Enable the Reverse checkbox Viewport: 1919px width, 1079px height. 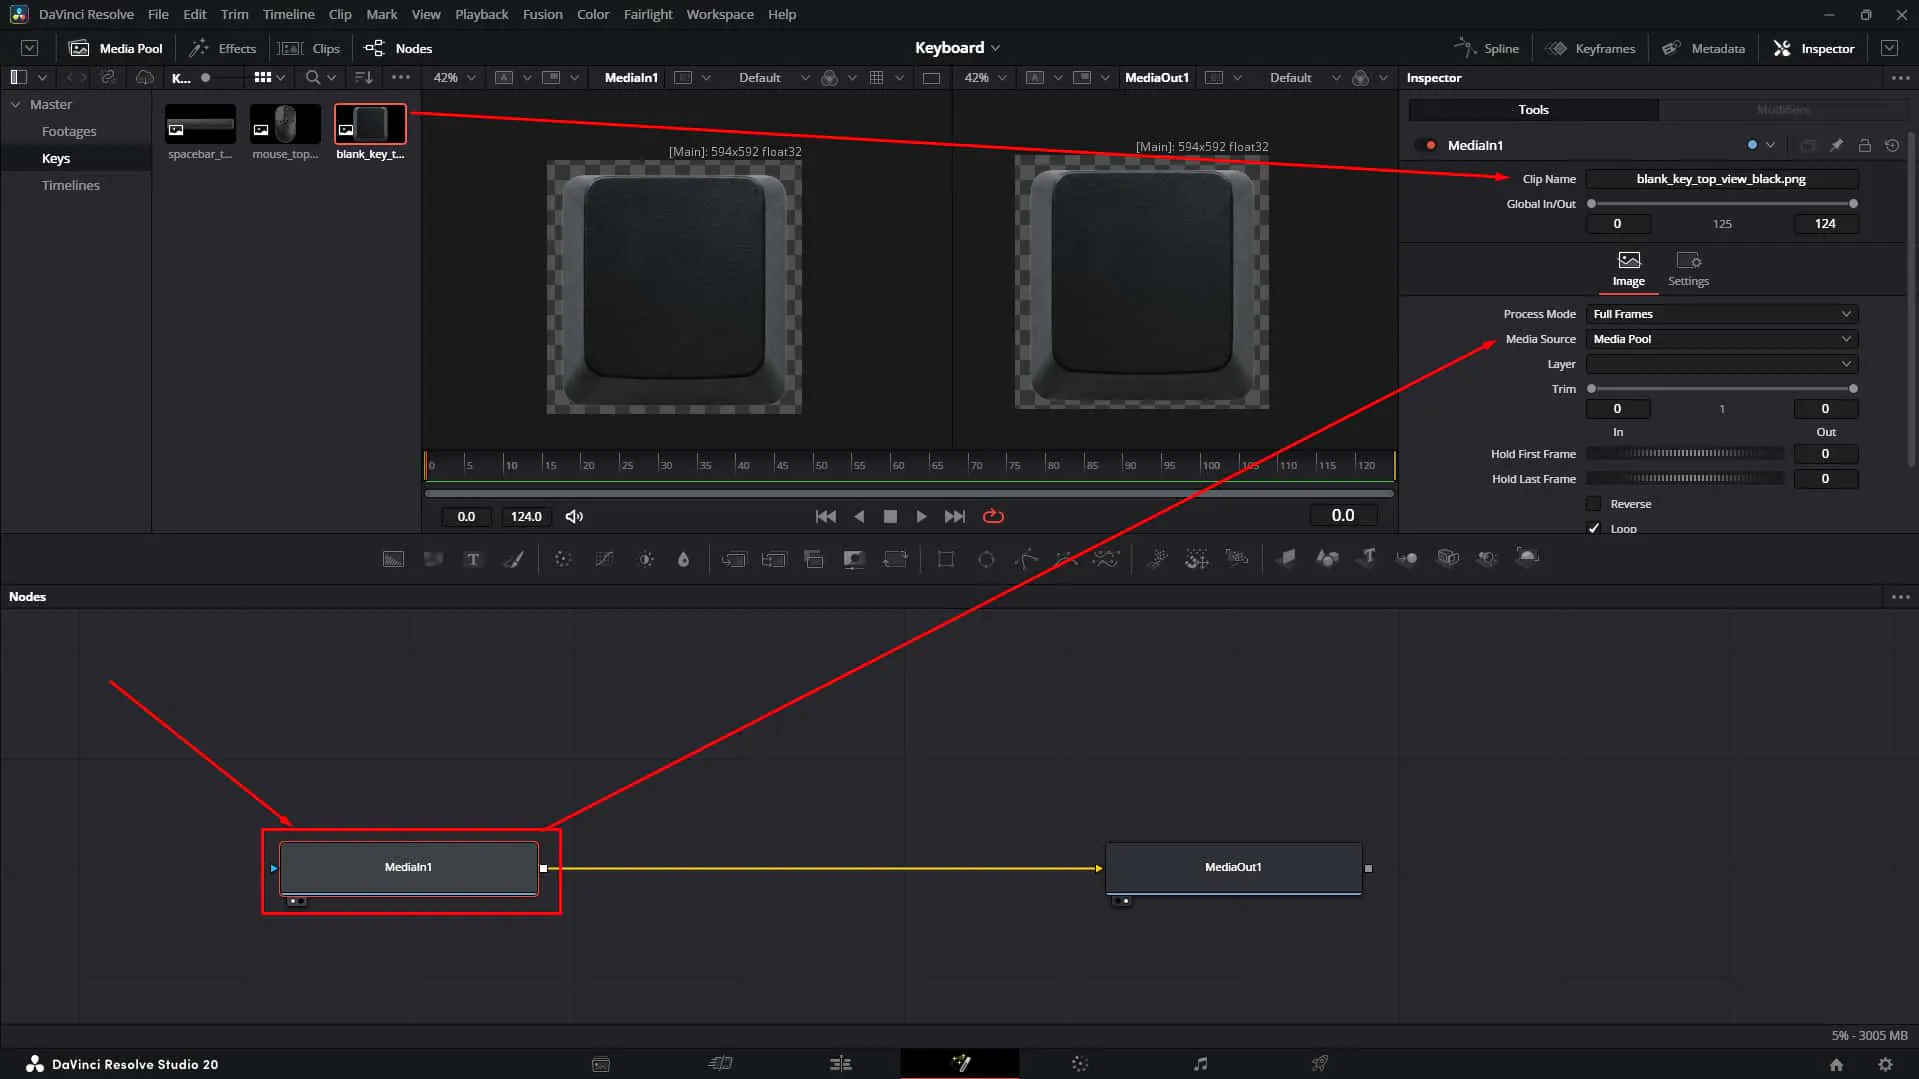[1593, 504]
